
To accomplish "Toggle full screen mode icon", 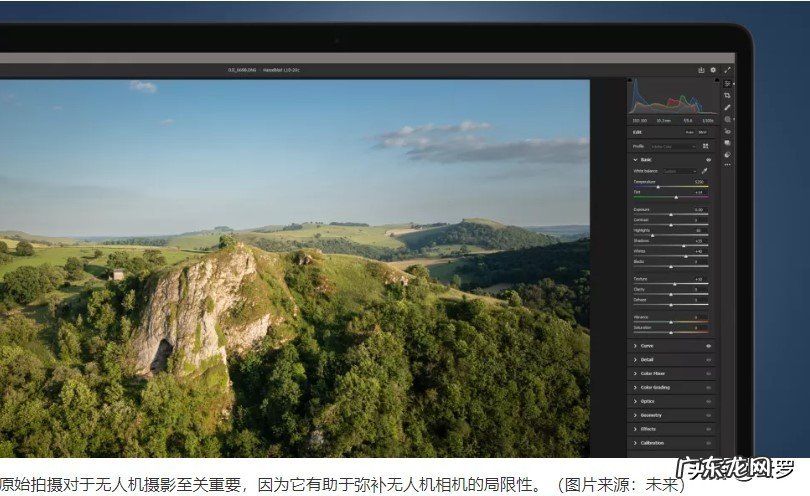I will tap(727, 70).
